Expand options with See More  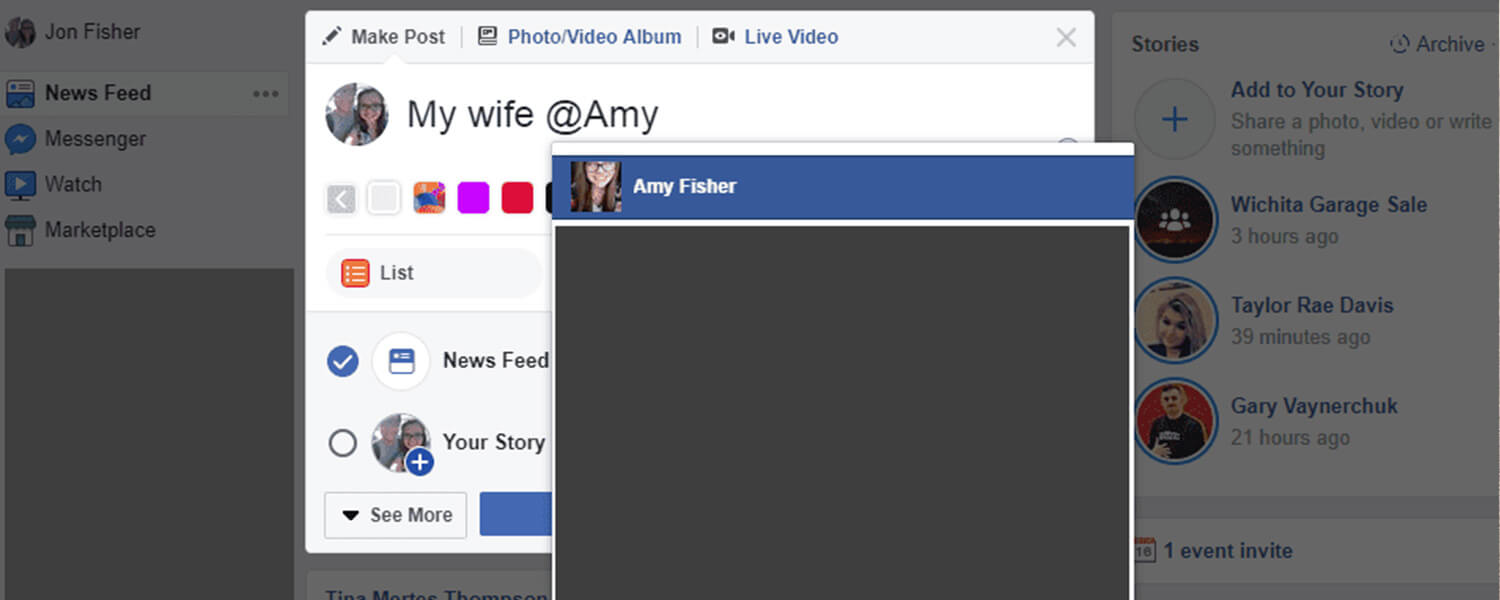pyautogui.click(x=396, y=515)
